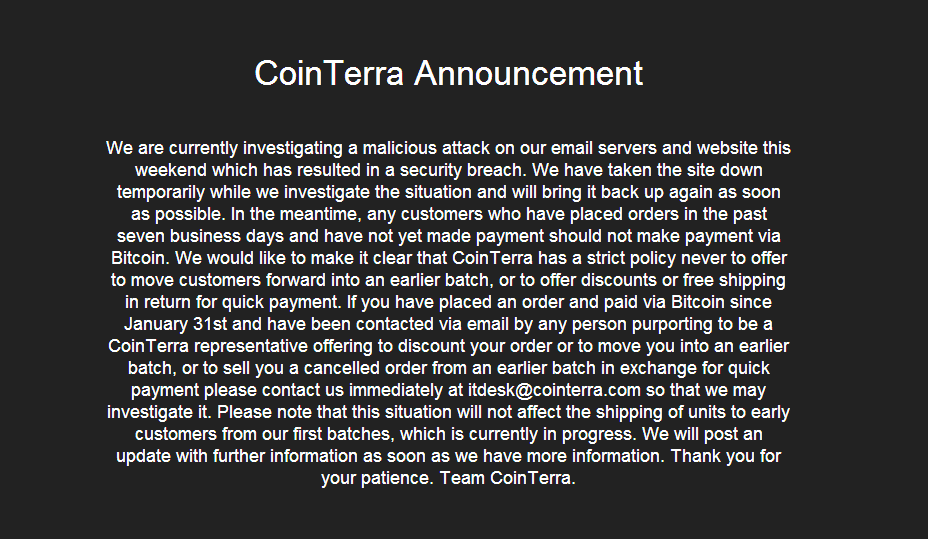
Task: Click the word "Bitcoin." starting the sixth line
Action: point(140,259)
